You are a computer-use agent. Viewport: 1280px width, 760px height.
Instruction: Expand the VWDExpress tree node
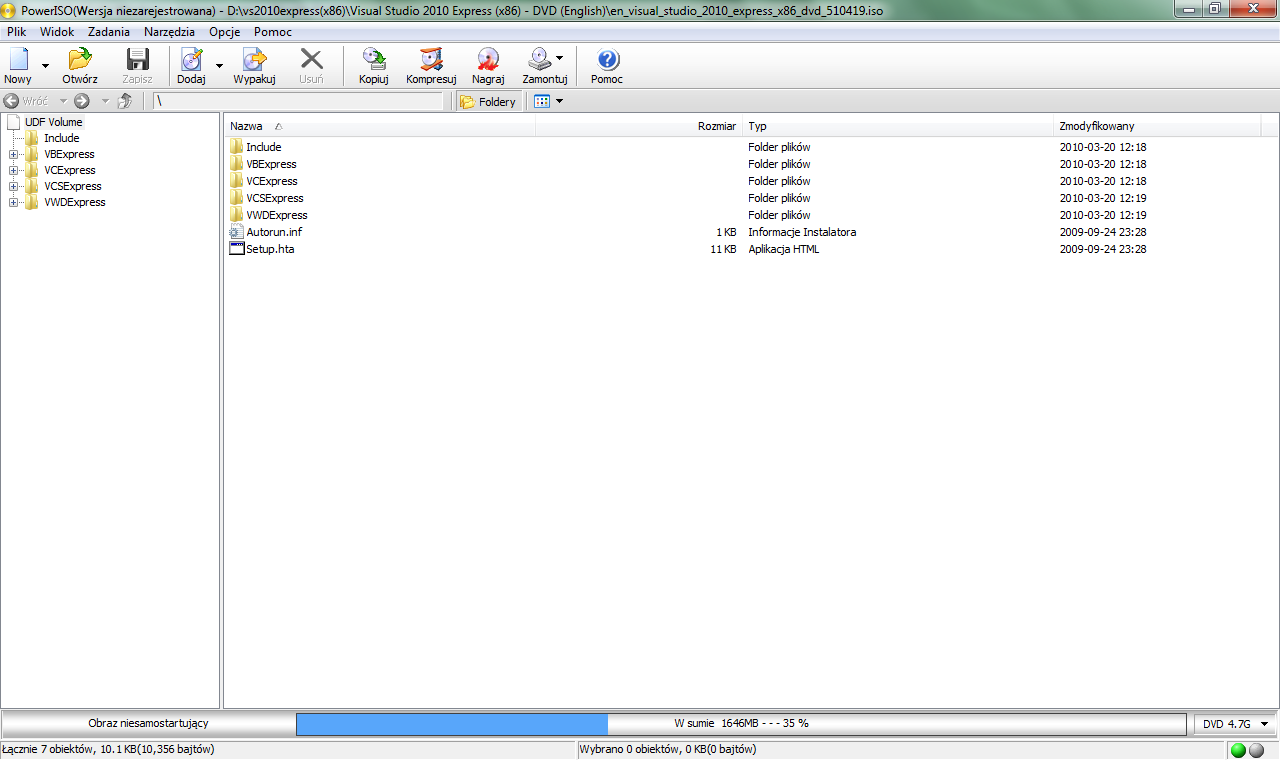click(x=14, y=203)
